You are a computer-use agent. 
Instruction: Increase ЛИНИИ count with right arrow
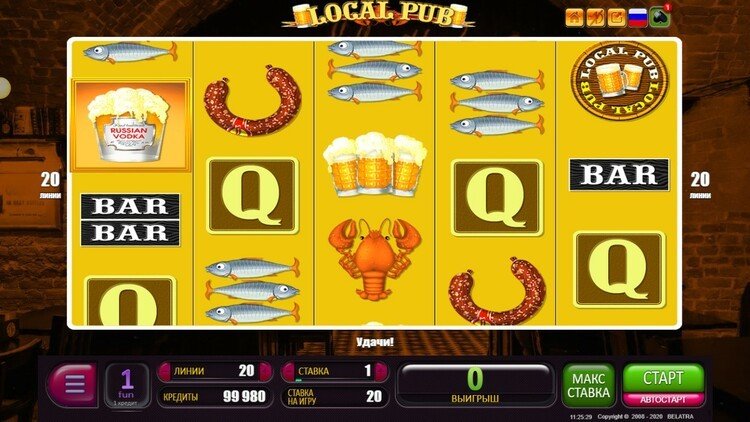pyautogui.click(x=265, y=371)
